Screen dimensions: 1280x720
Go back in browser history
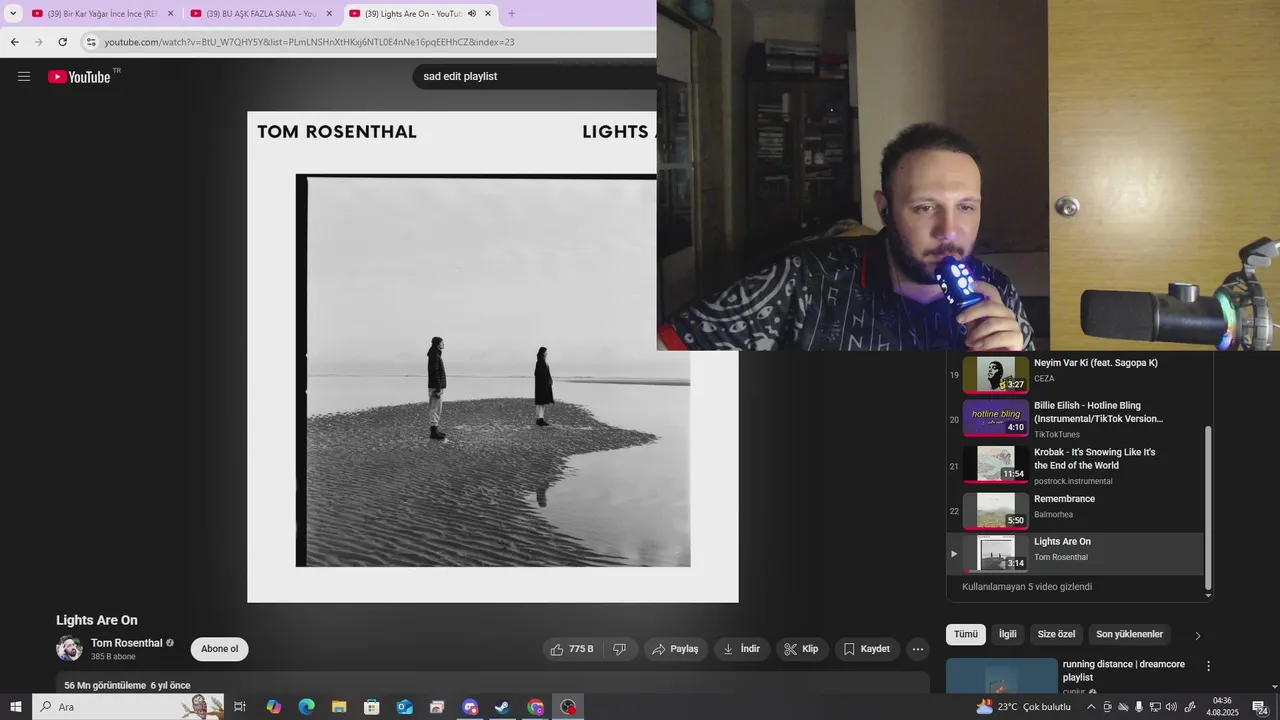coord(14,42)
